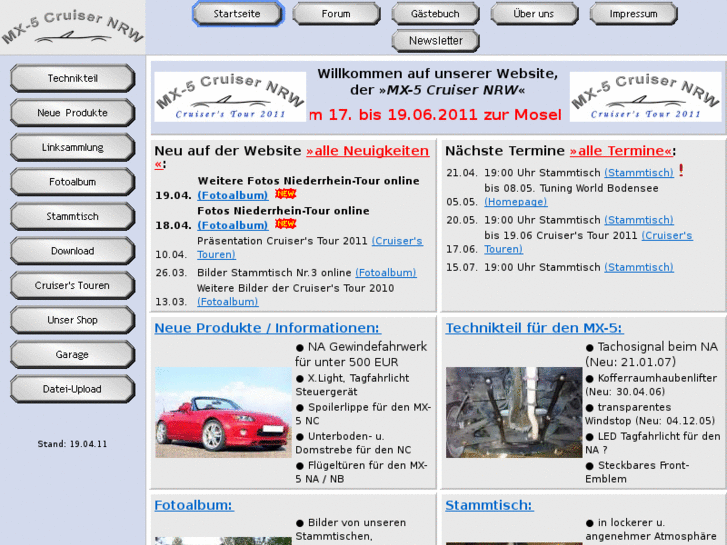Click the red MX-5 car photo
The height and width of the screenshot is (545, 727).
(223, 412)
